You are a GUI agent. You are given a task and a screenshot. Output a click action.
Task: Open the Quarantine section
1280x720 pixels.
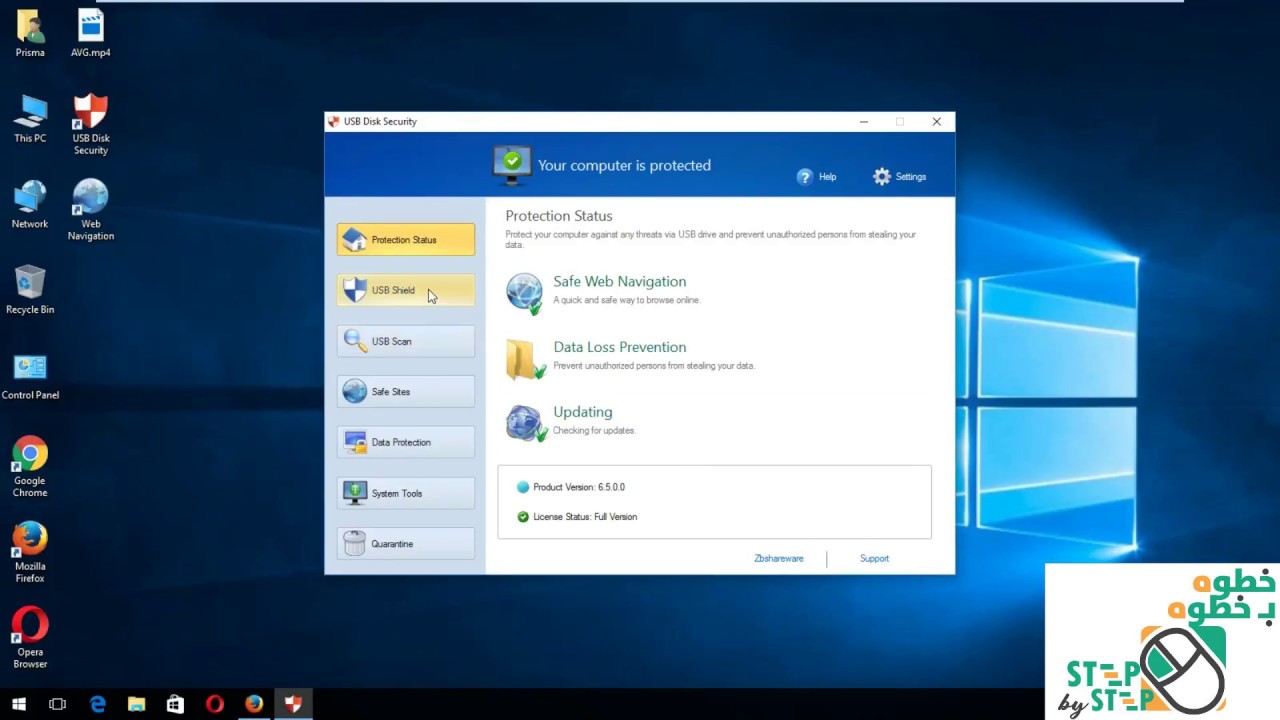406,544
